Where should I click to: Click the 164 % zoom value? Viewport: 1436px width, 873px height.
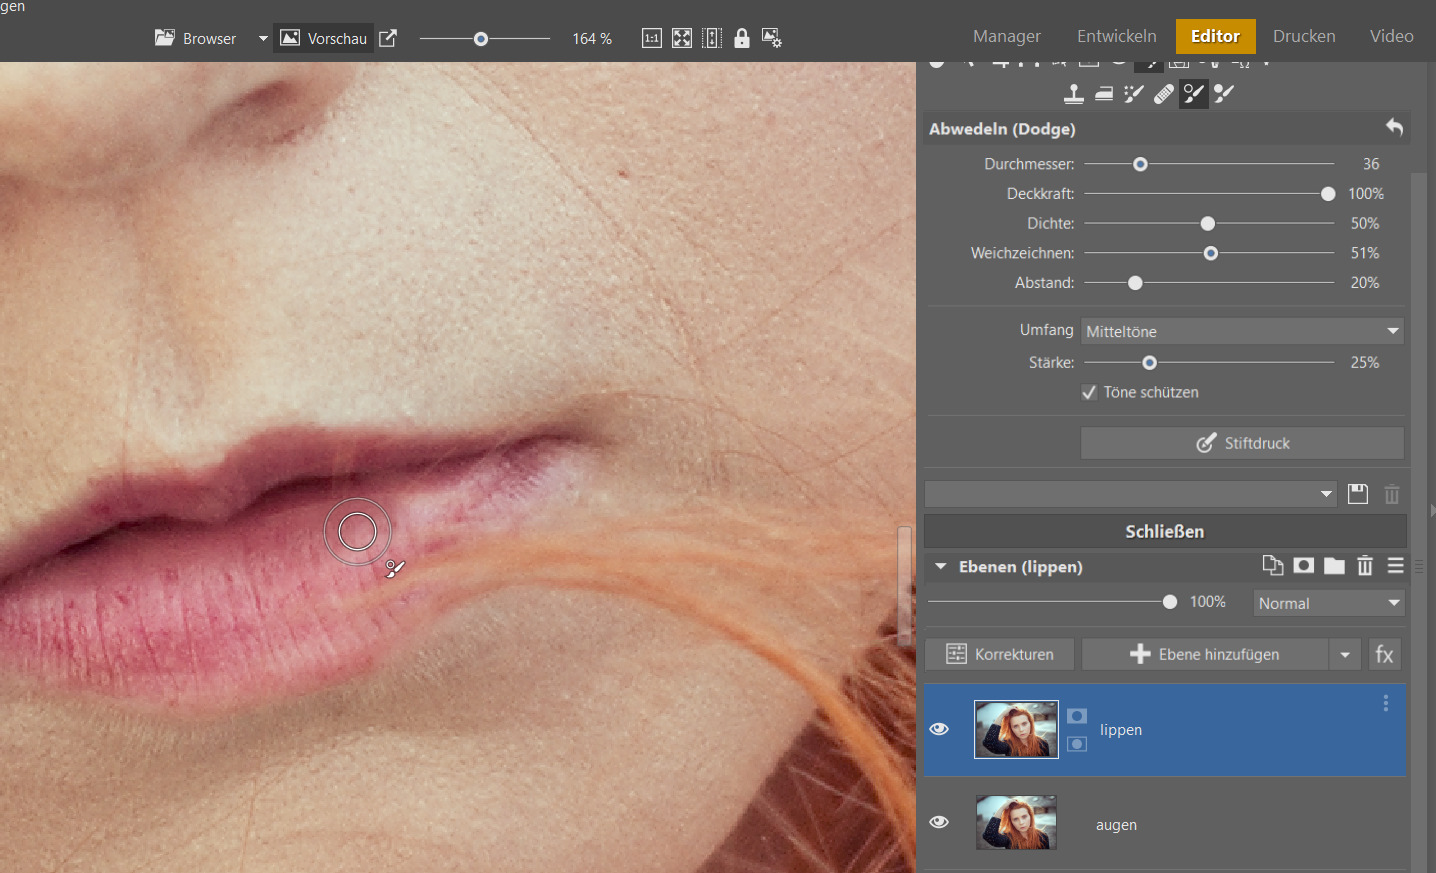(x=592, y=39)
